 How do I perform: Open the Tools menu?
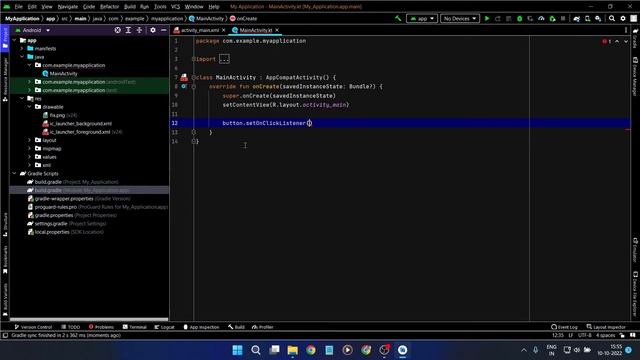pos(160,7)
